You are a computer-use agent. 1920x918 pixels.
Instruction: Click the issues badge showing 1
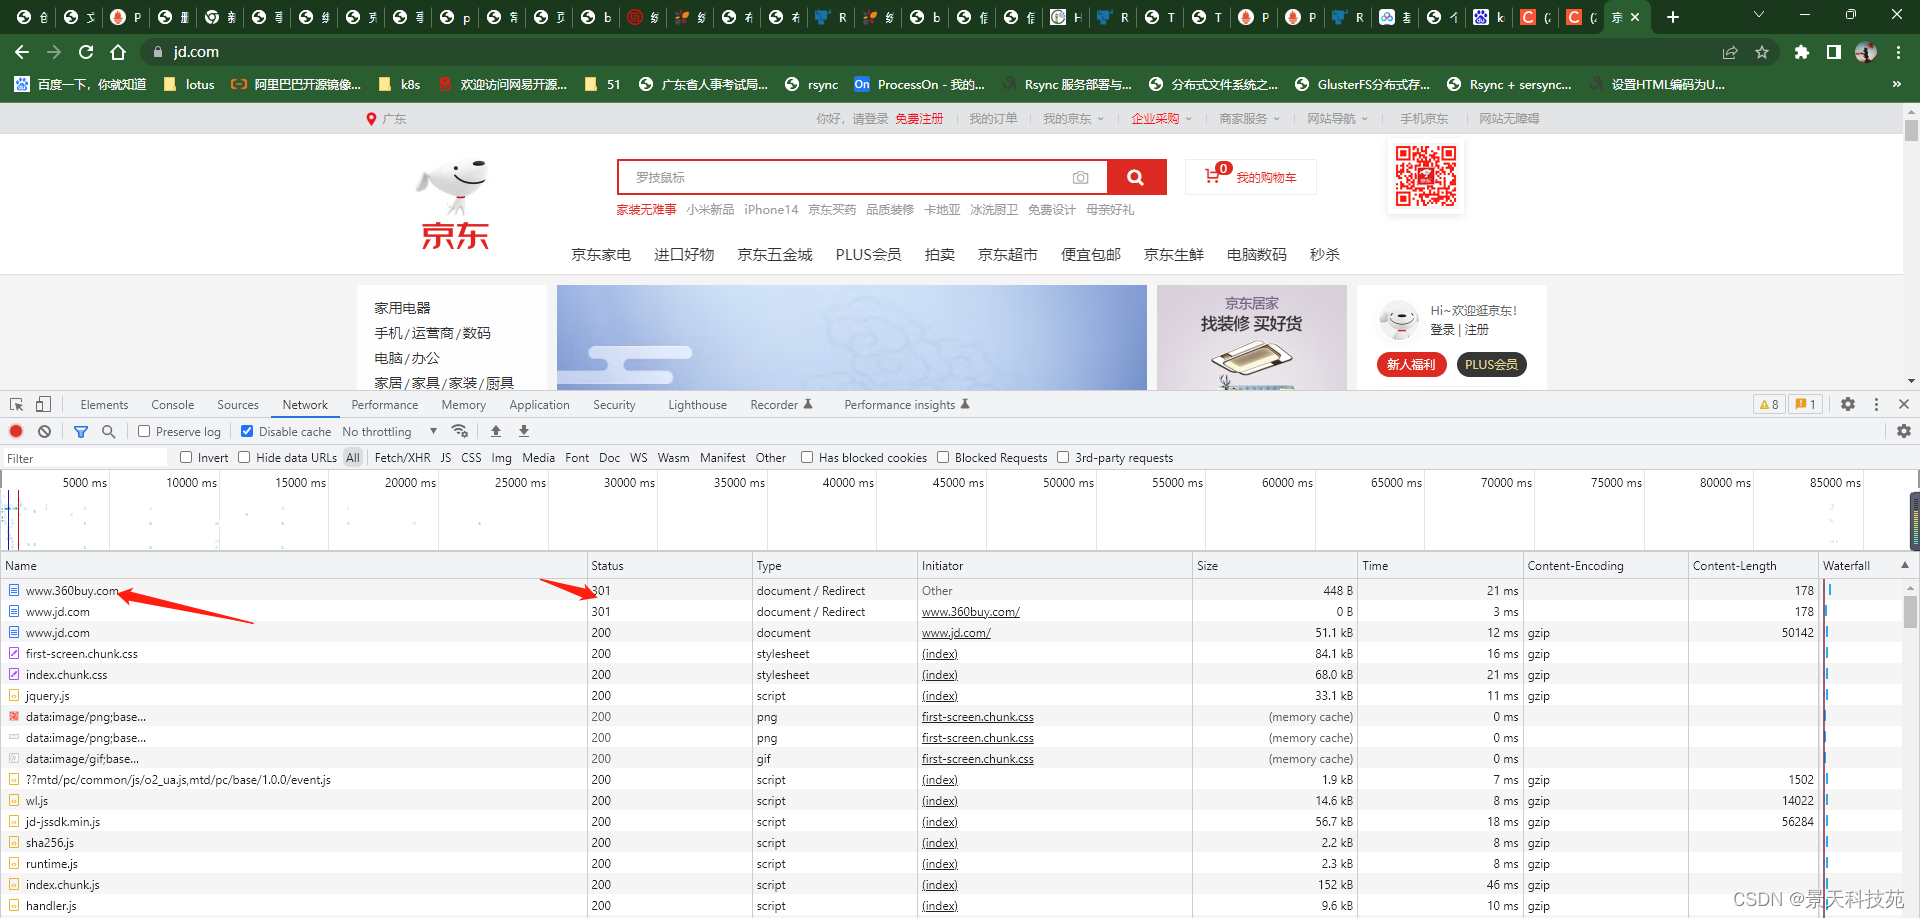tap(1805, 404)
